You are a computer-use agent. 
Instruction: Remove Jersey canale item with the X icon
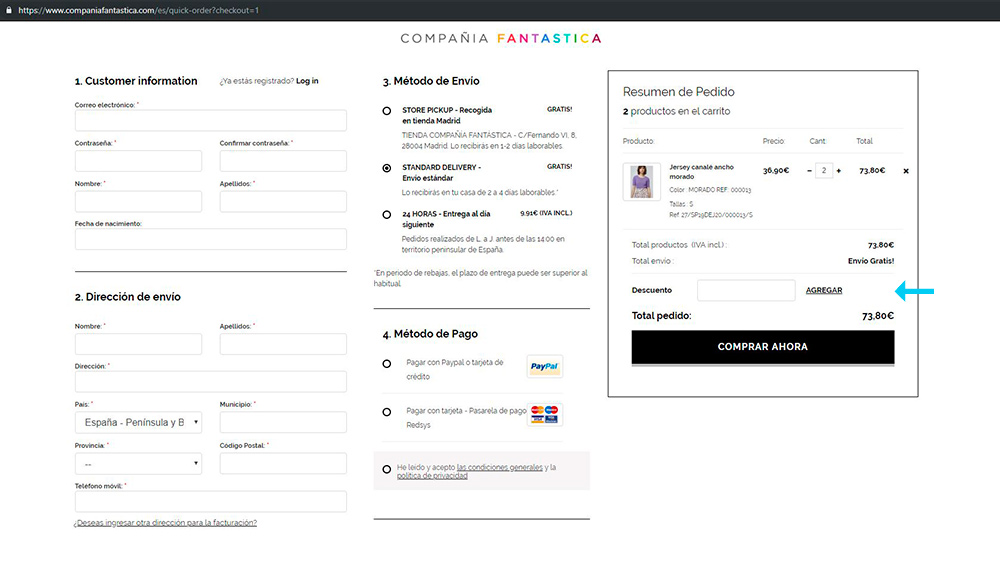(906, 171)
